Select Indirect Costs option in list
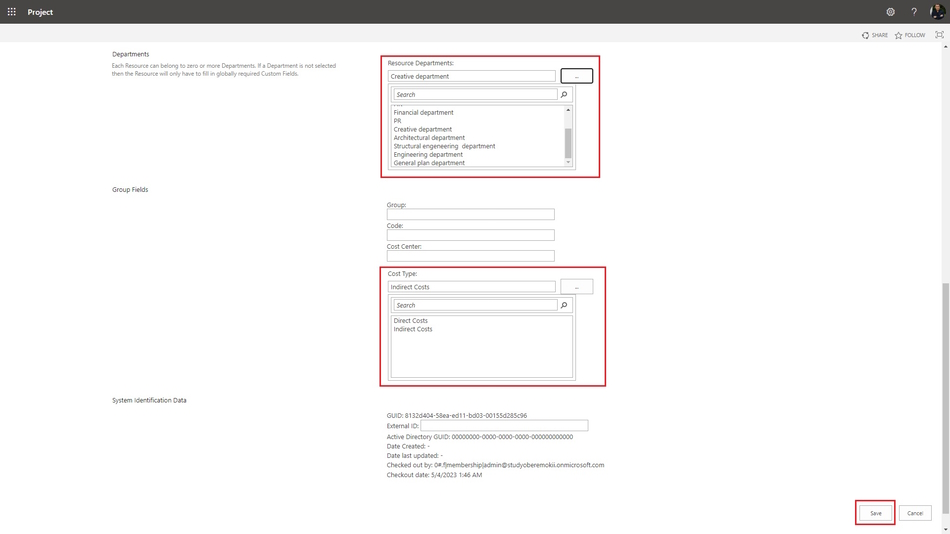The image size is (950, 534). (x=413, y=329)
